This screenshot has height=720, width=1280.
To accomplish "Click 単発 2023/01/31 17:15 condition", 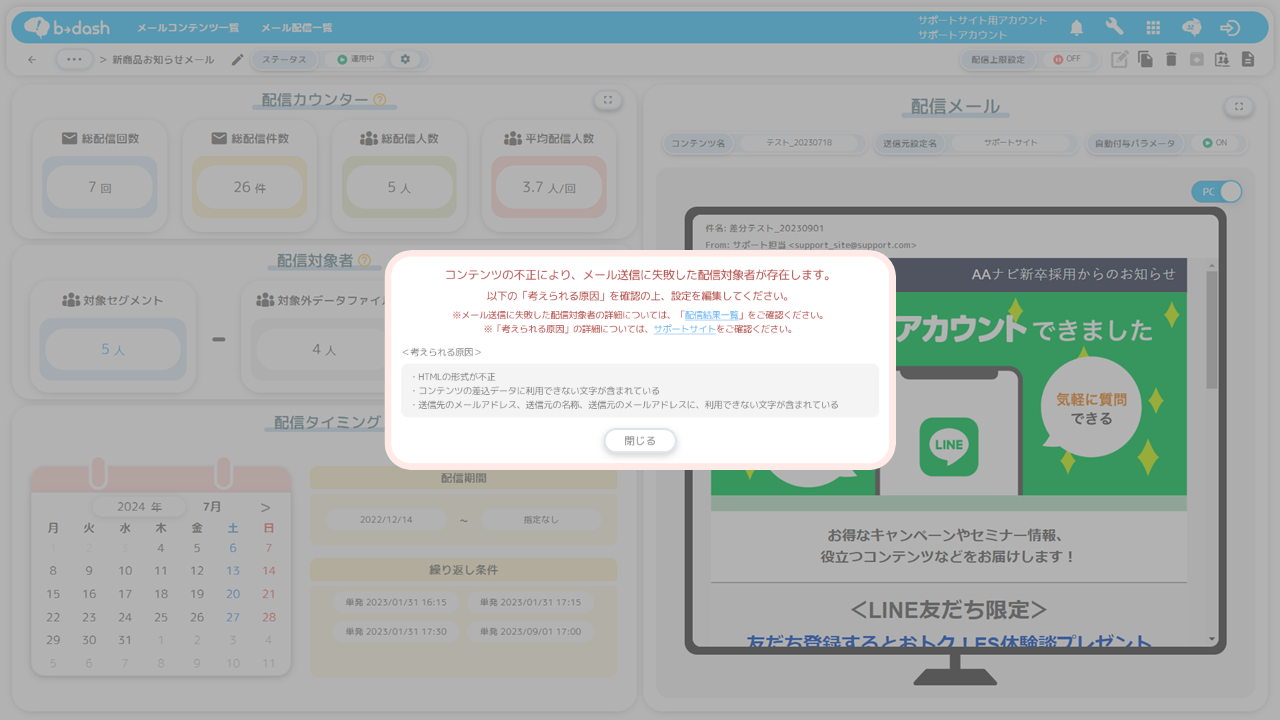I will (x=530, y=603).
